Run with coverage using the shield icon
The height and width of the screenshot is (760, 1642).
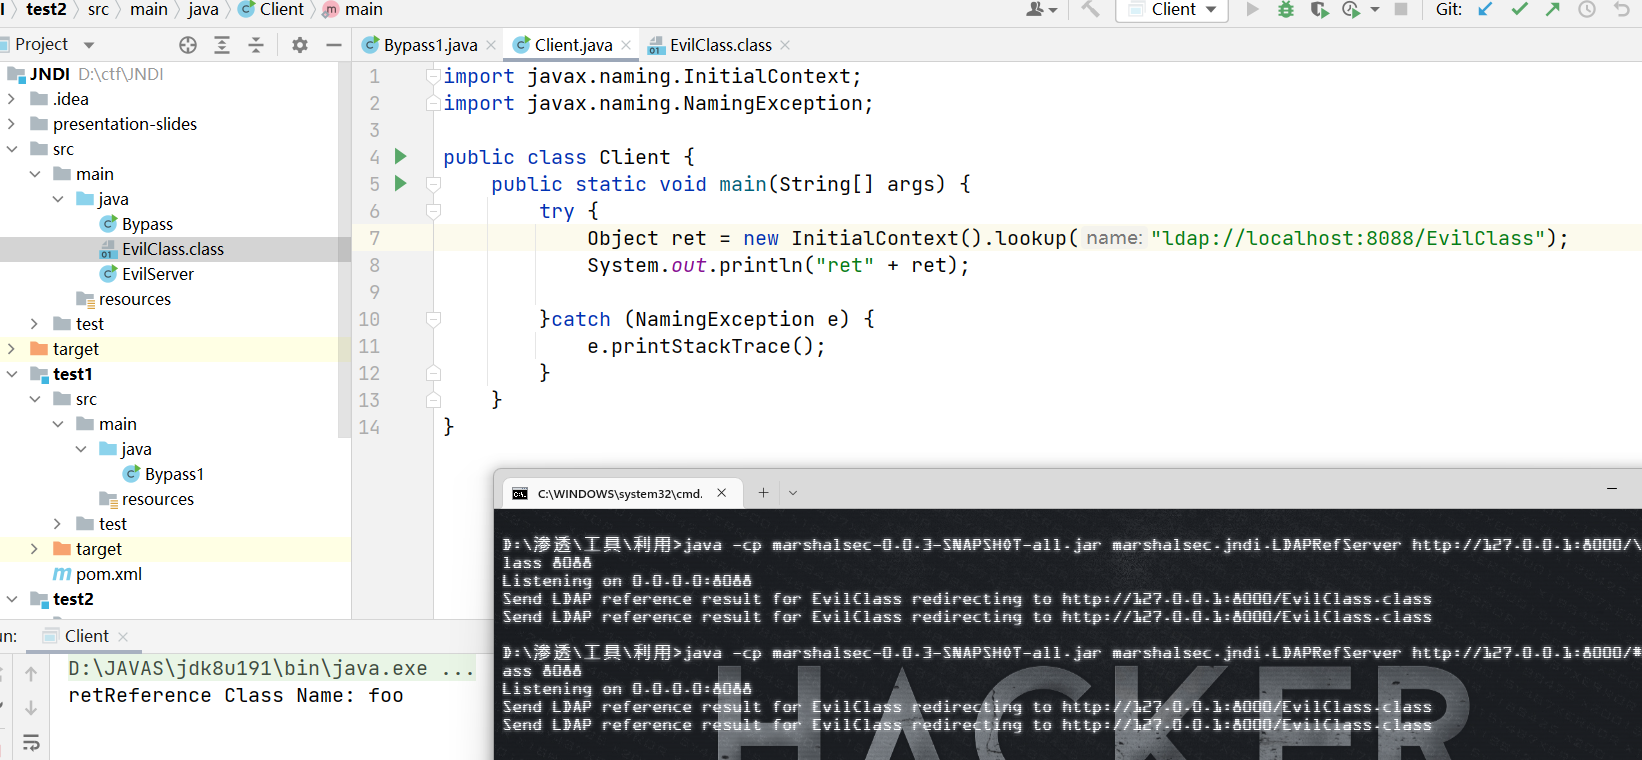pos(1319,10)
